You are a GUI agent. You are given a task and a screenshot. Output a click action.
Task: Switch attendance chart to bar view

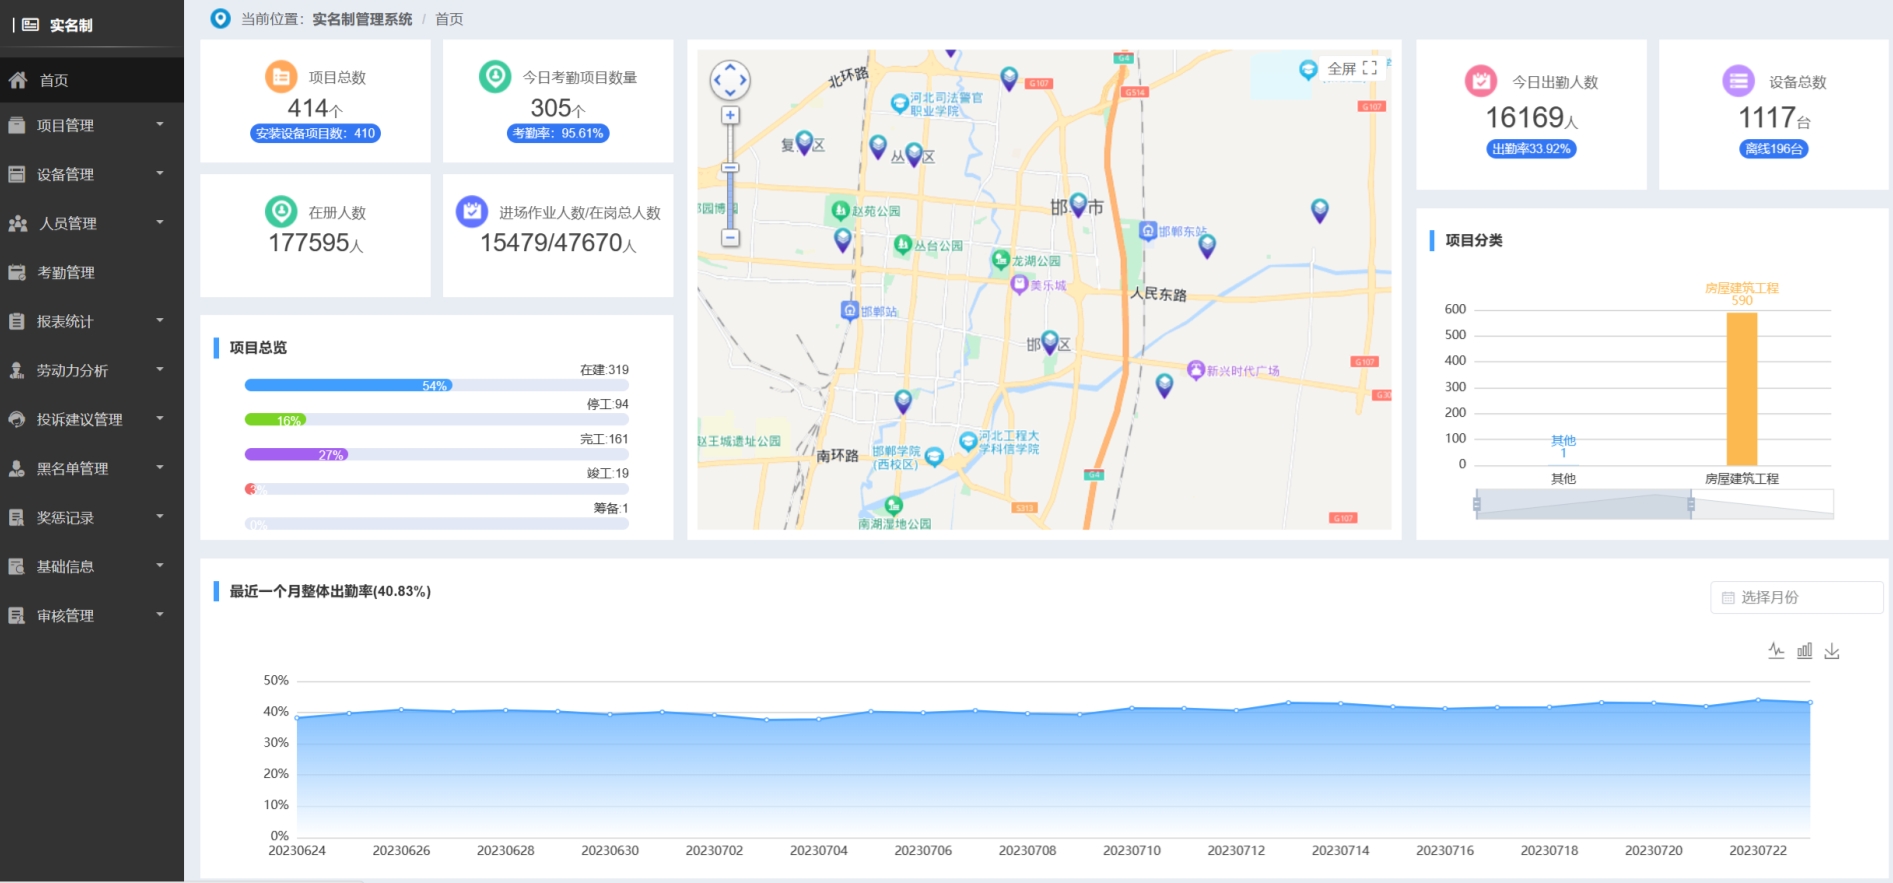coord(1804,651)
